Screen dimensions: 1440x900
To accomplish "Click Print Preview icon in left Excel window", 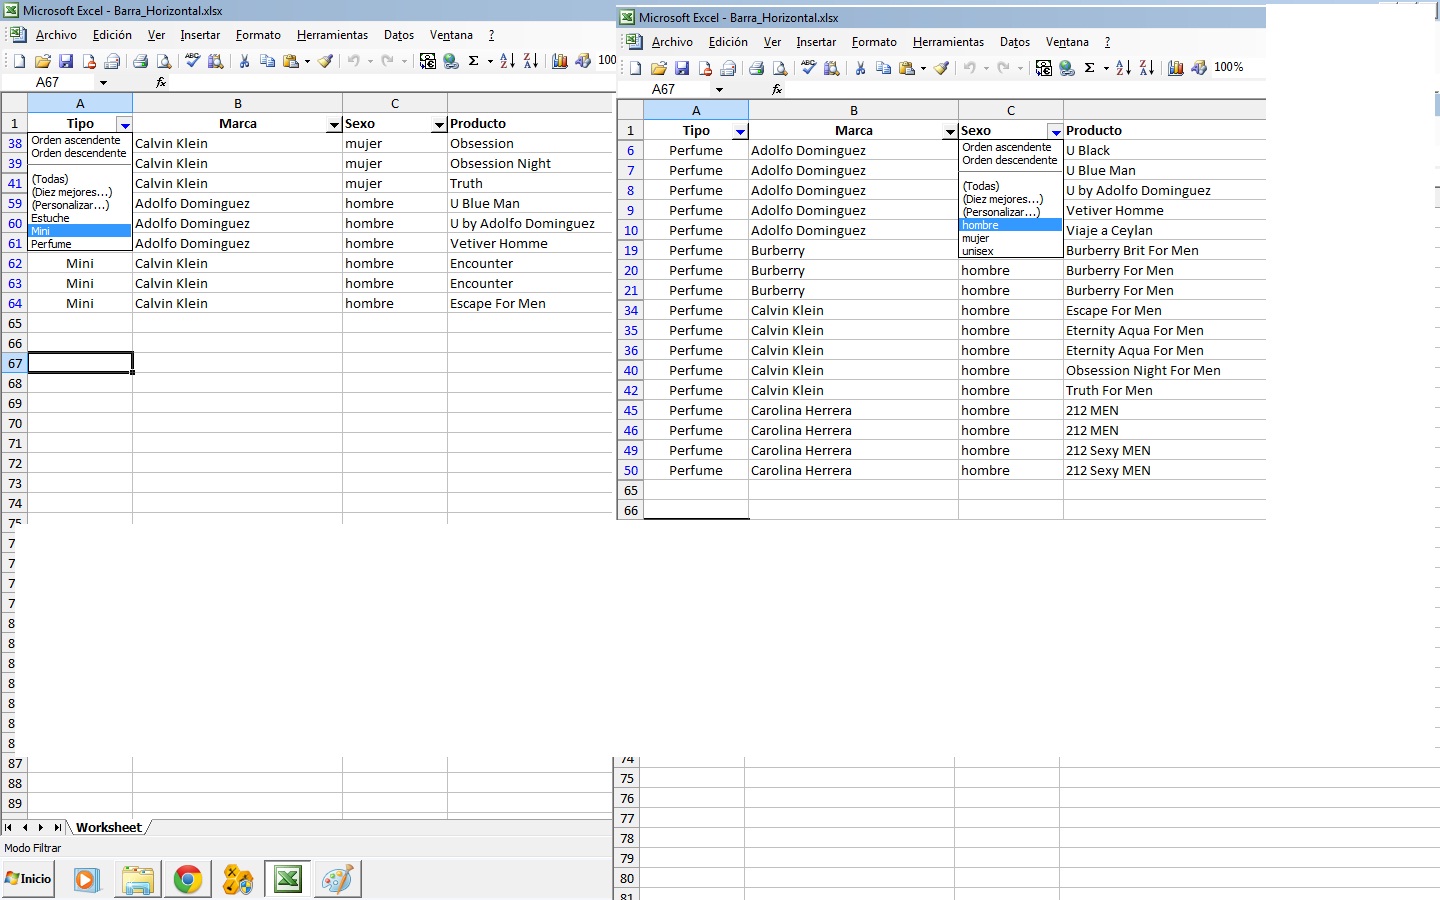I will click(164, 61).
